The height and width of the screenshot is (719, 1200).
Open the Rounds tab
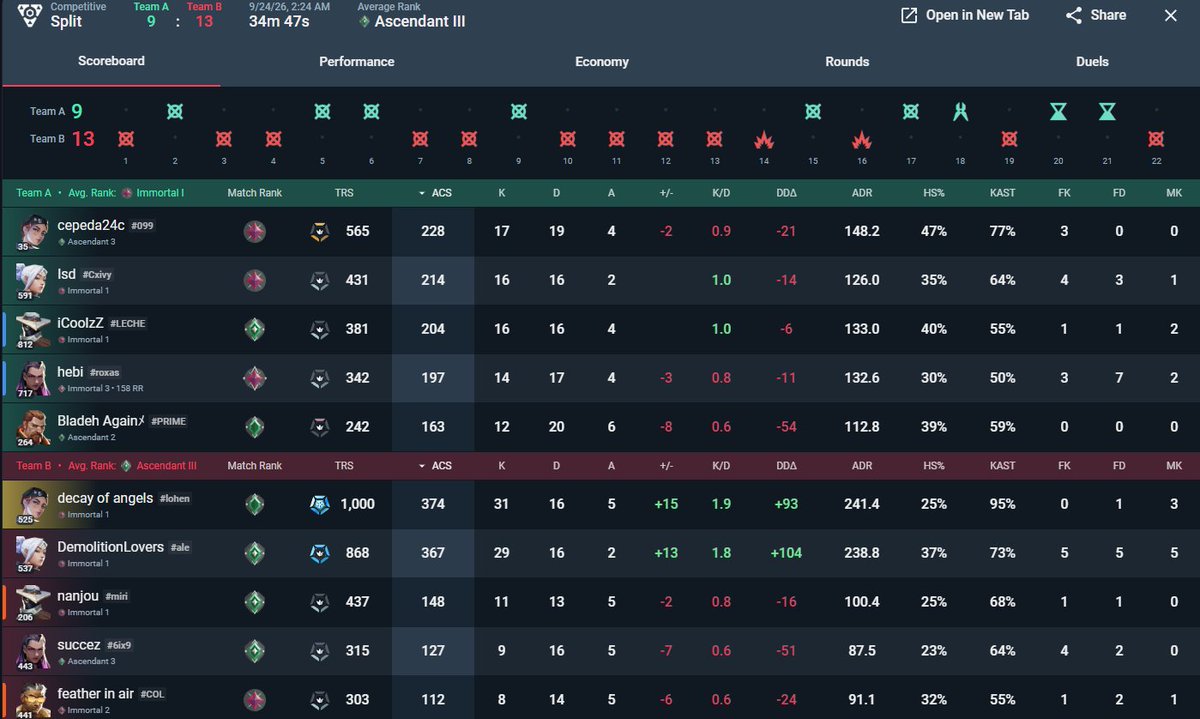(847, 62)
